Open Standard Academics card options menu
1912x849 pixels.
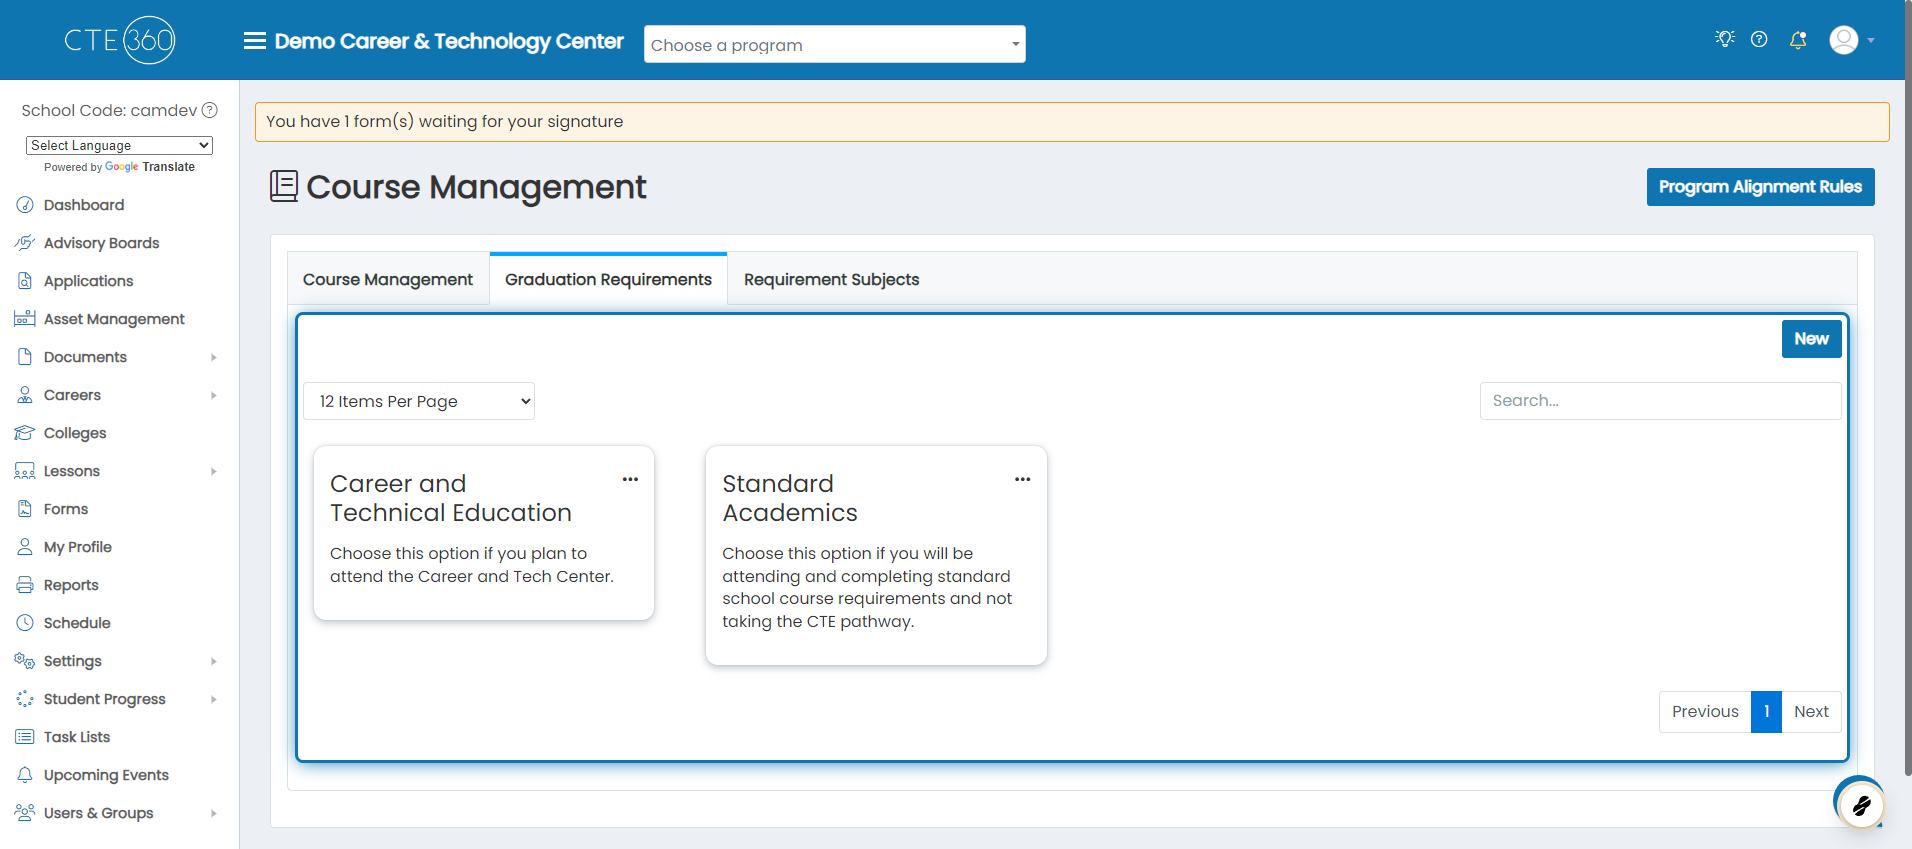tap(1022, 479)
